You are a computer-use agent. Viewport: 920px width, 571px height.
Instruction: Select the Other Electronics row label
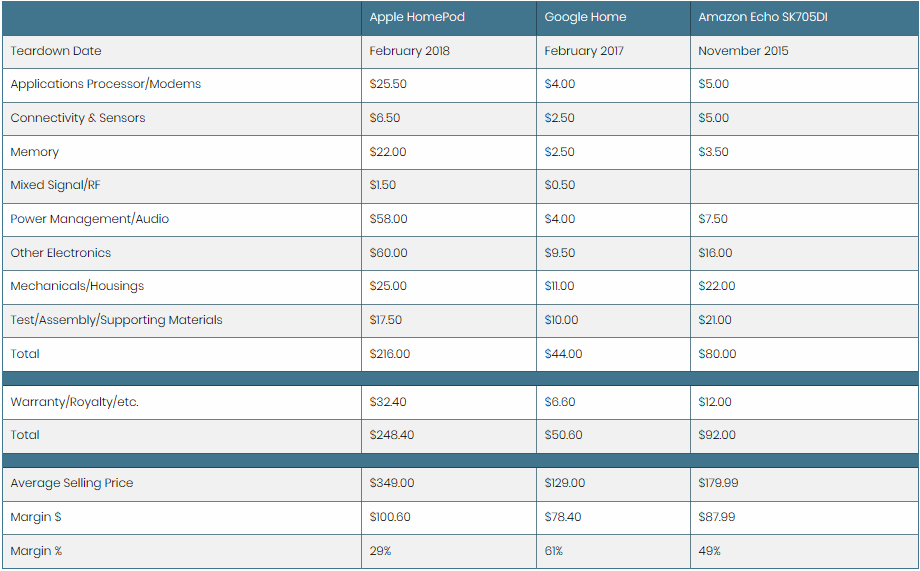point(61,253)
